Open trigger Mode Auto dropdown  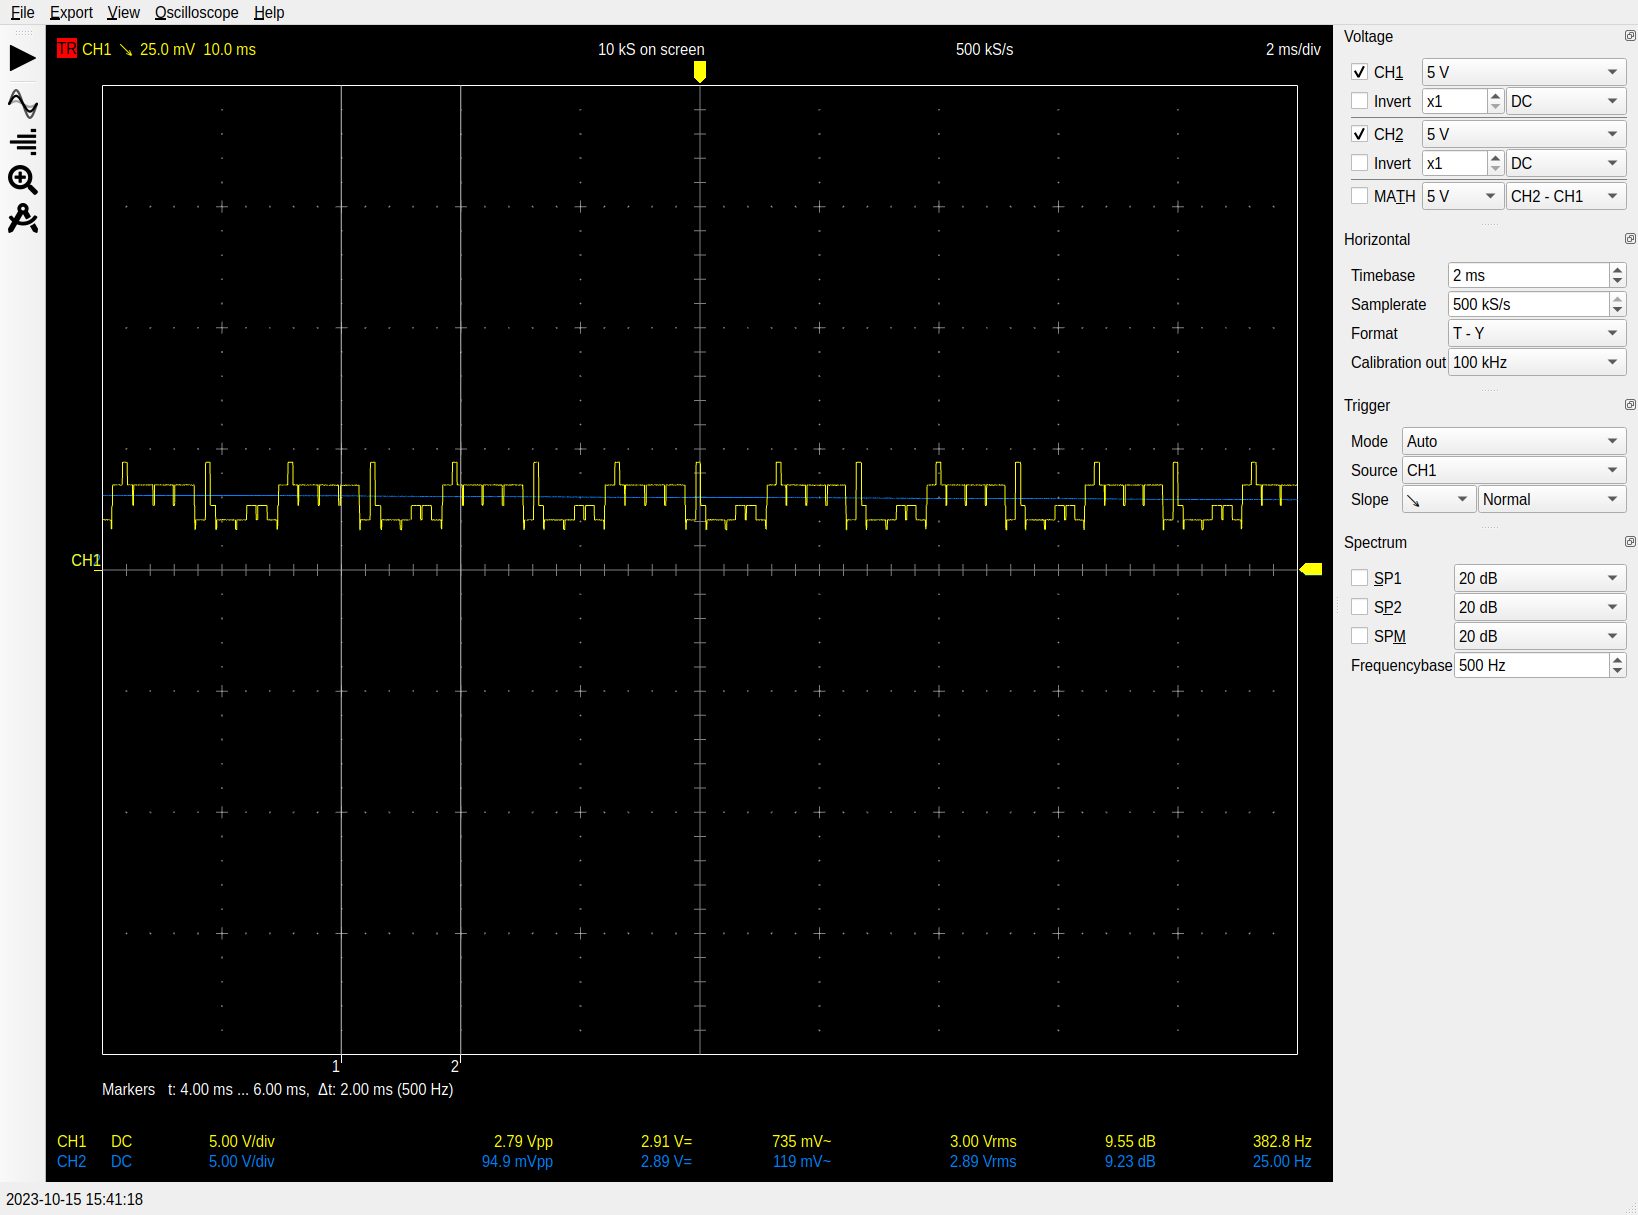pos(1514,441)
